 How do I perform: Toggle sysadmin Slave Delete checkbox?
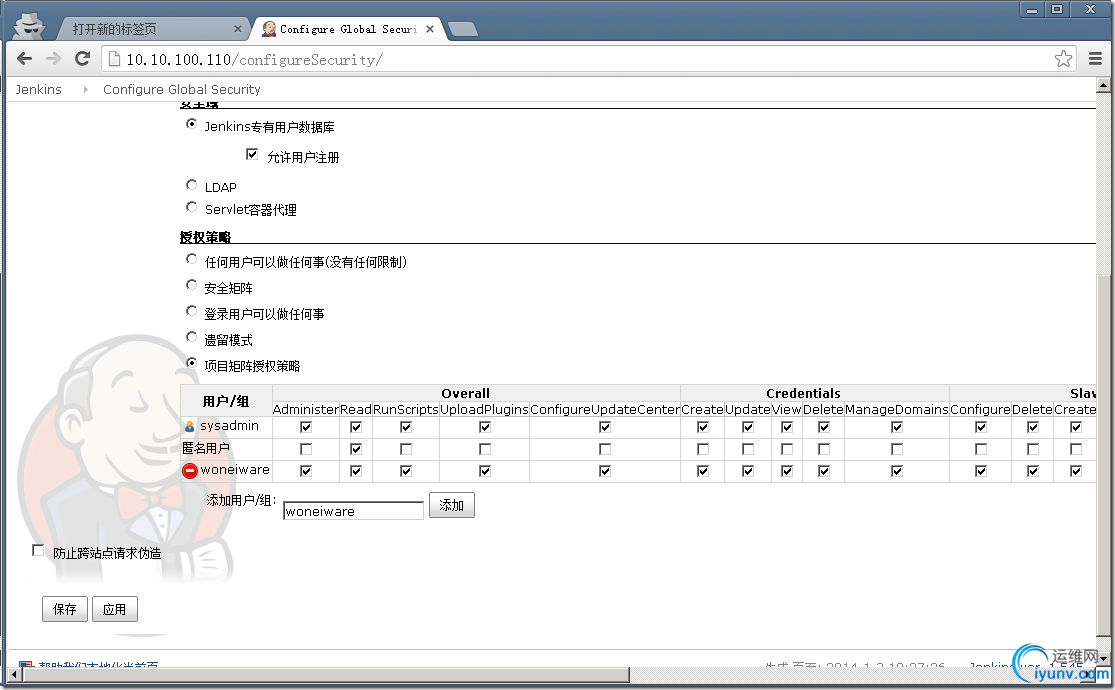(x=1033, y=427)
